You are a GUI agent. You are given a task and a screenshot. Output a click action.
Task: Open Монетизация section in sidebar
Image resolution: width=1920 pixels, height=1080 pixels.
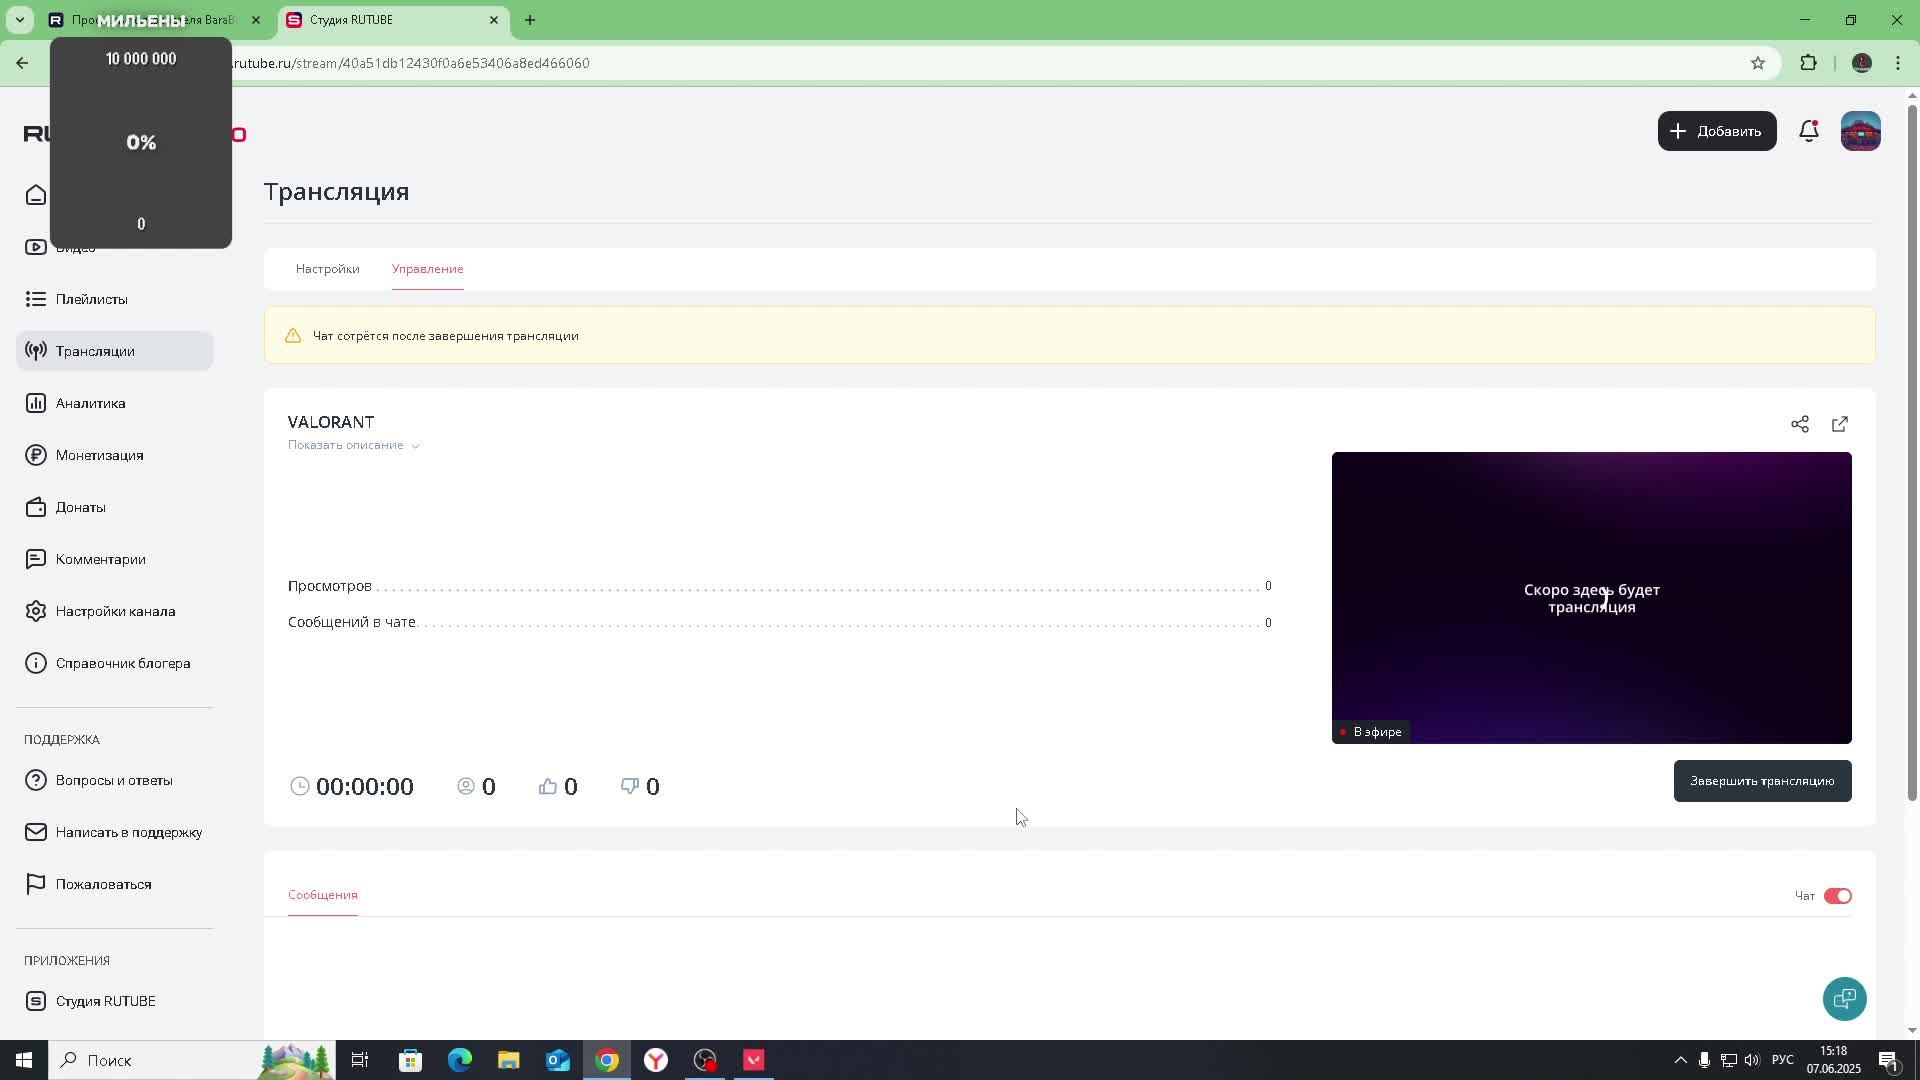(99, 455)
